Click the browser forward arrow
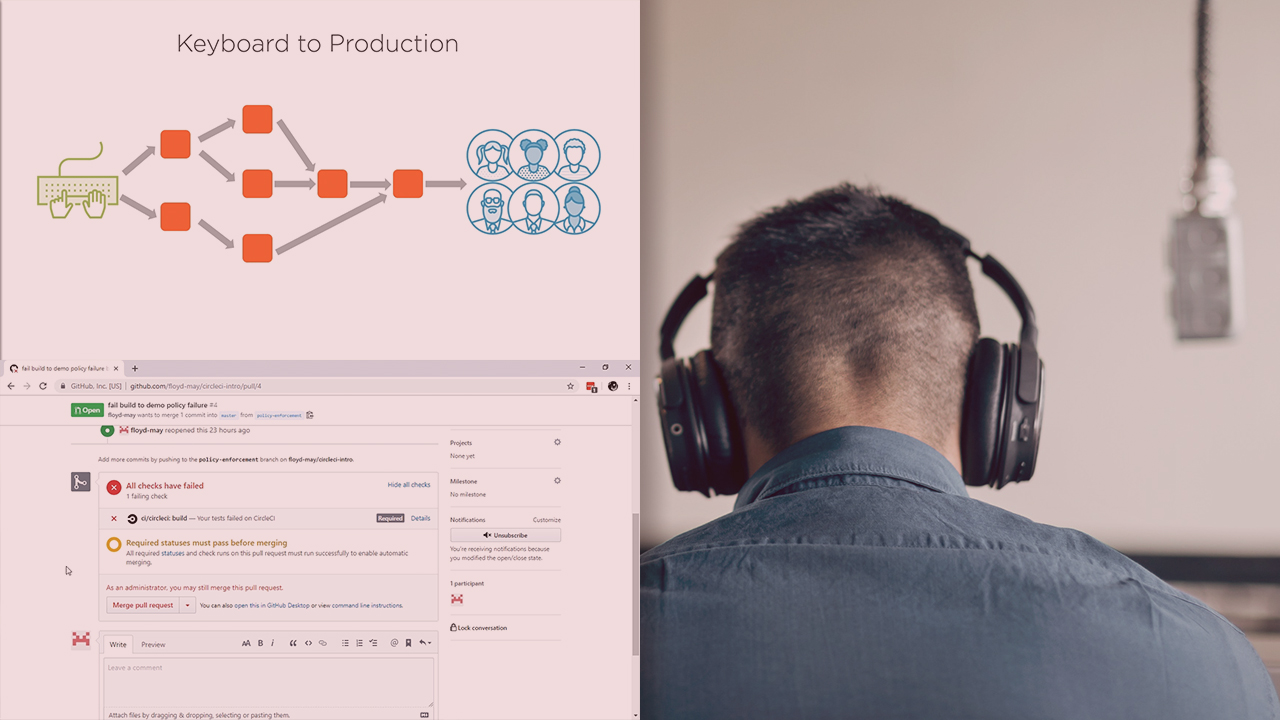This screenshot has height=720, width=1280. coord(26,386)
